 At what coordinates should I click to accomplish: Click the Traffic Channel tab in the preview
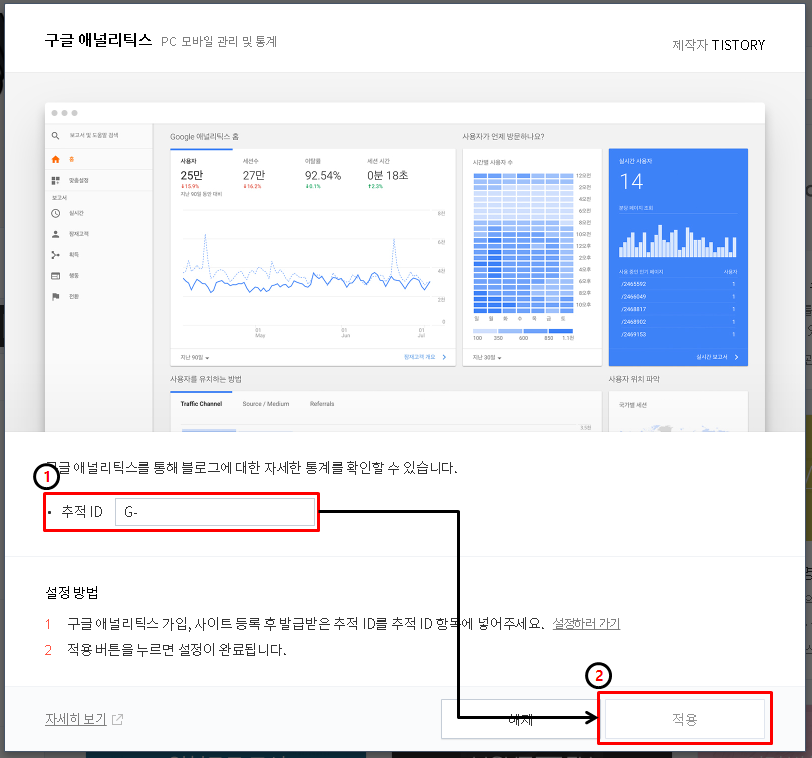[x=201, y=404]
